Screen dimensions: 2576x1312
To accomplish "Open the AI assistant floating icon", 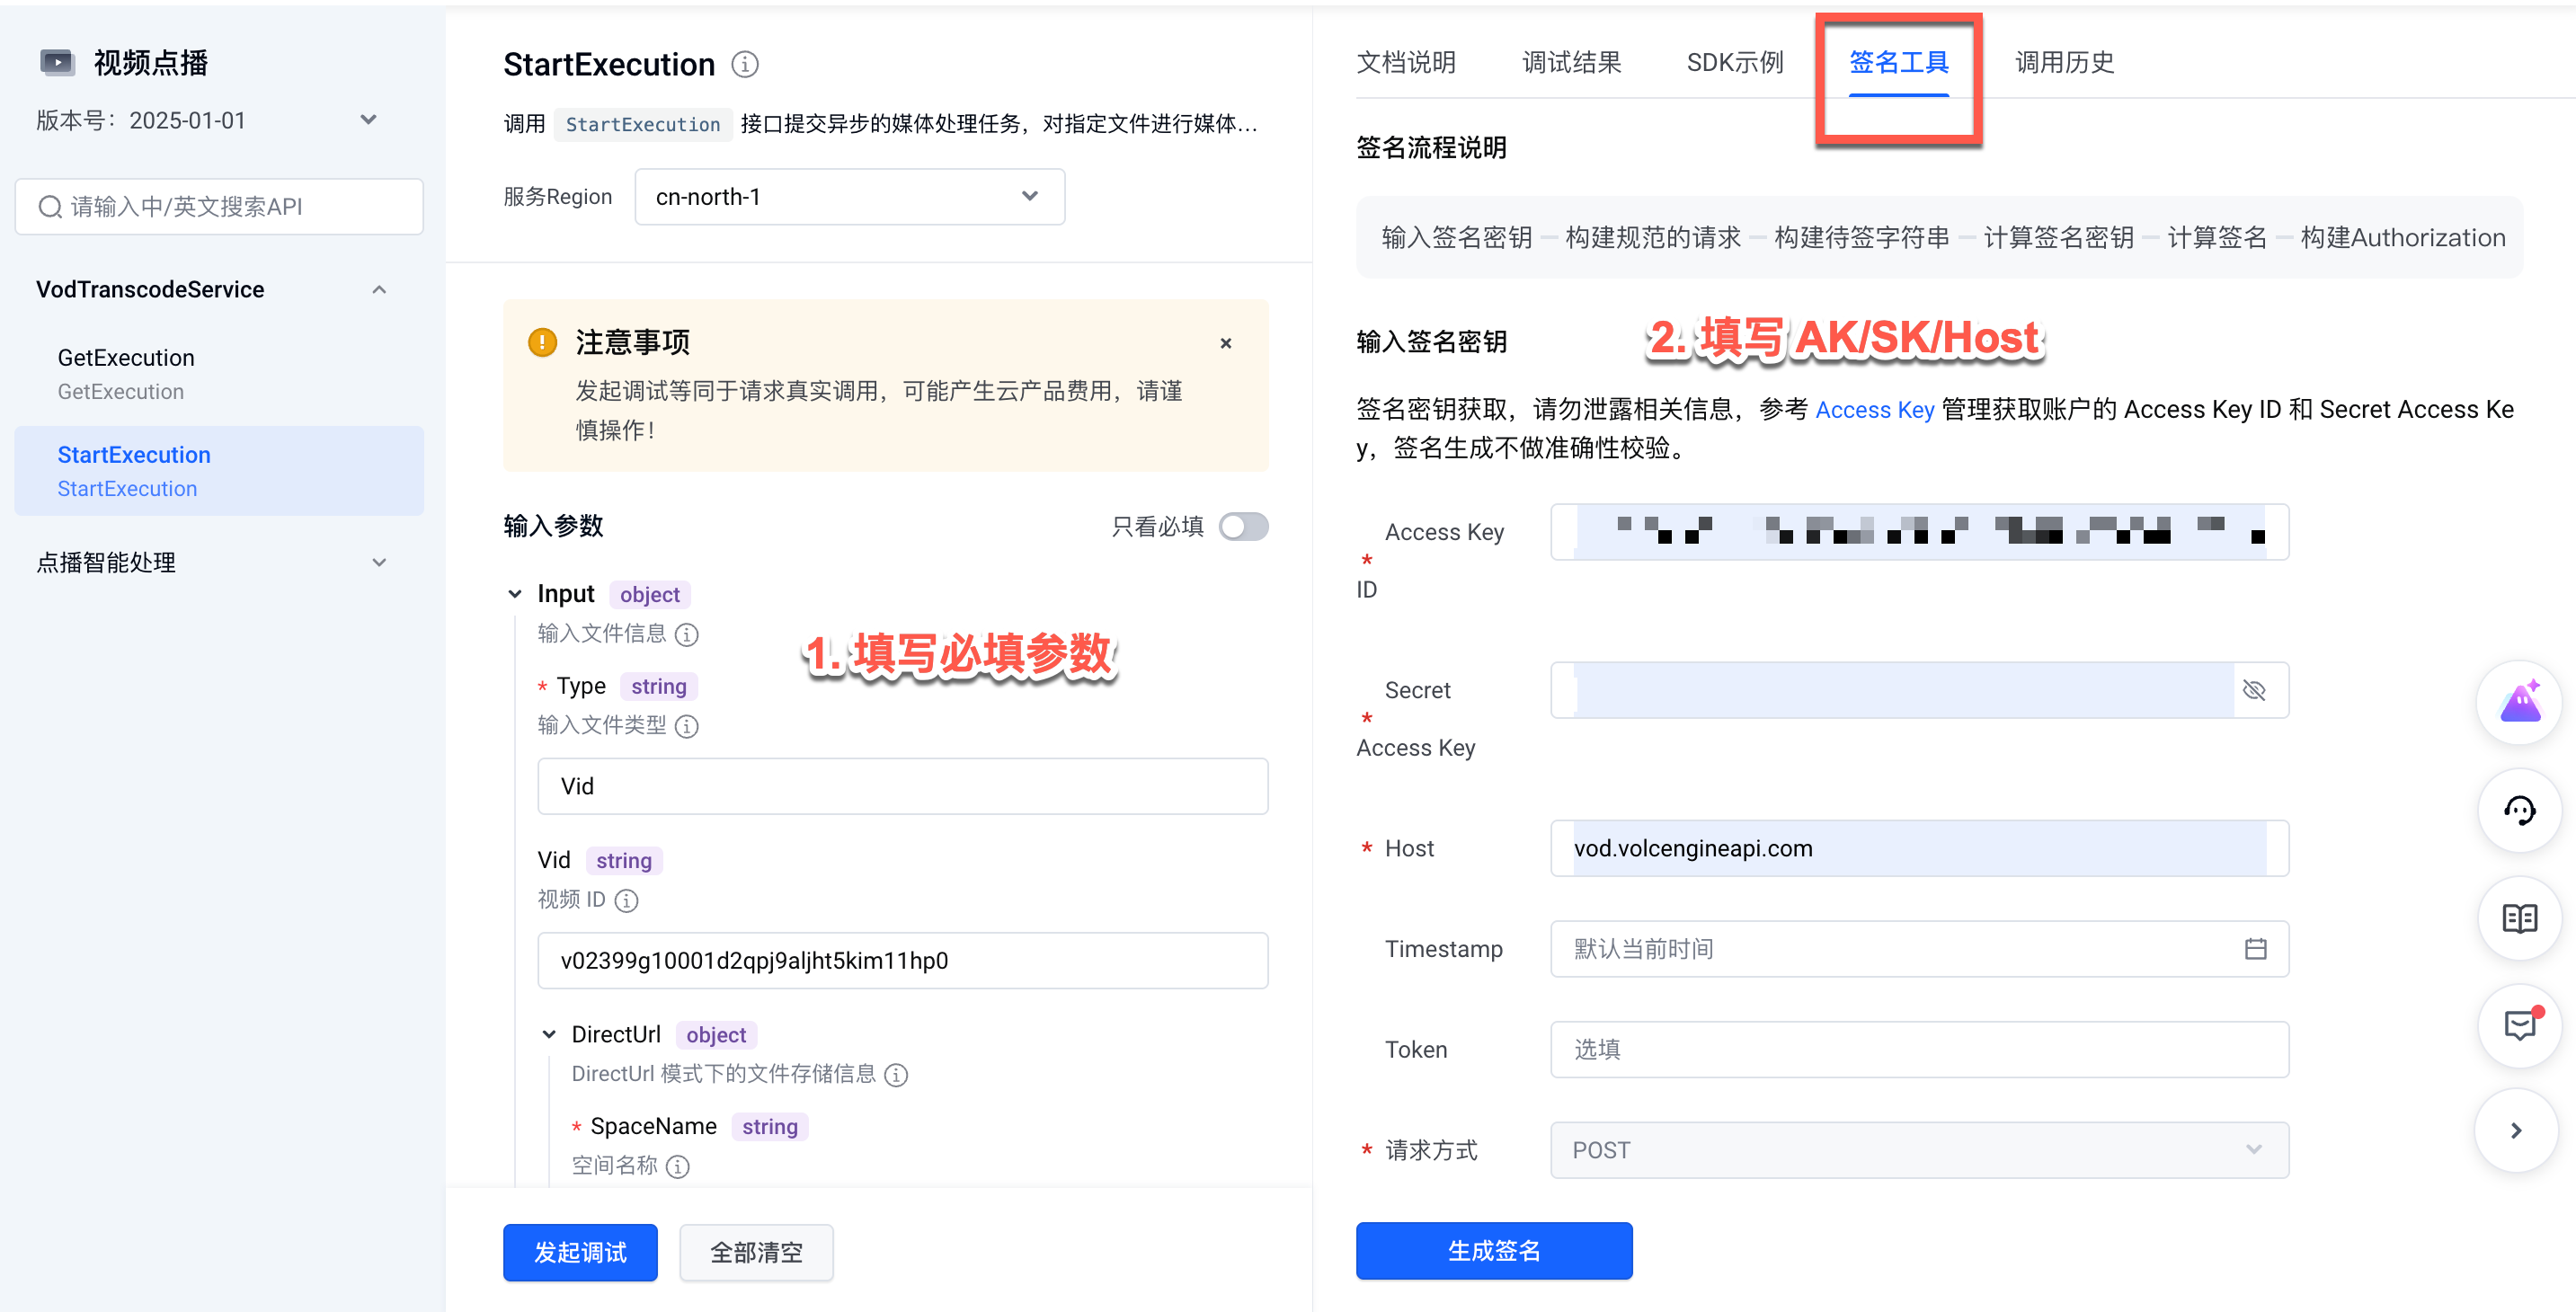I will (x=2519, y=703).
